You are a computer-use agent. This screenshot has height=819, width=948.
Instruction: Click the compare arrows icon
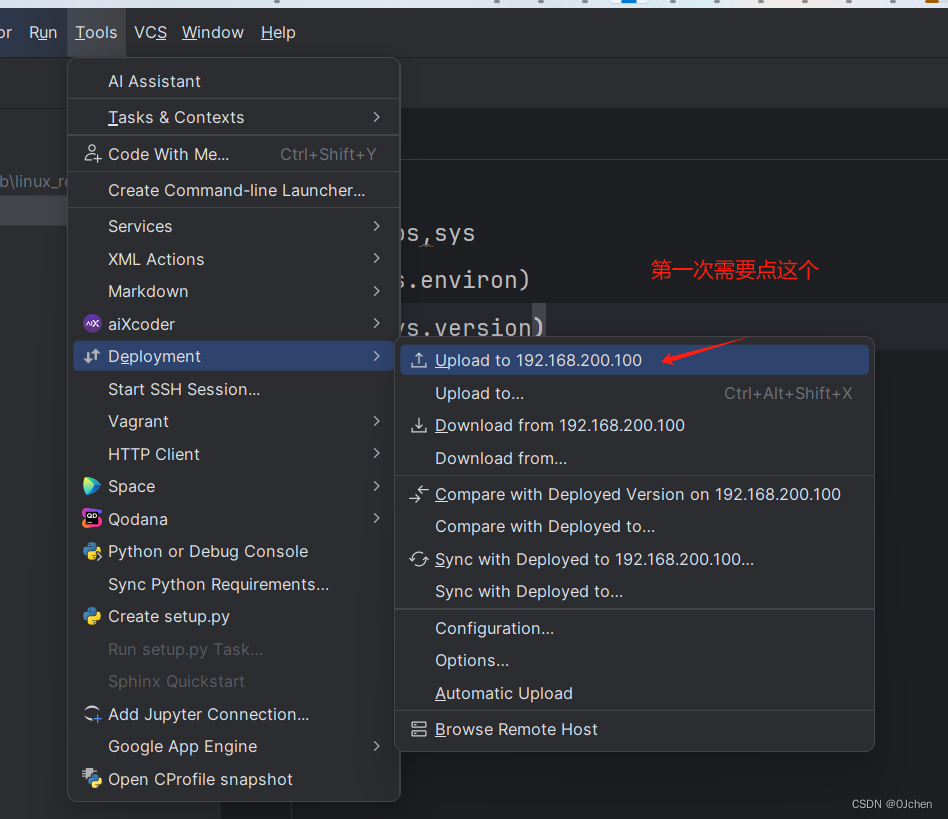[418, 494]
